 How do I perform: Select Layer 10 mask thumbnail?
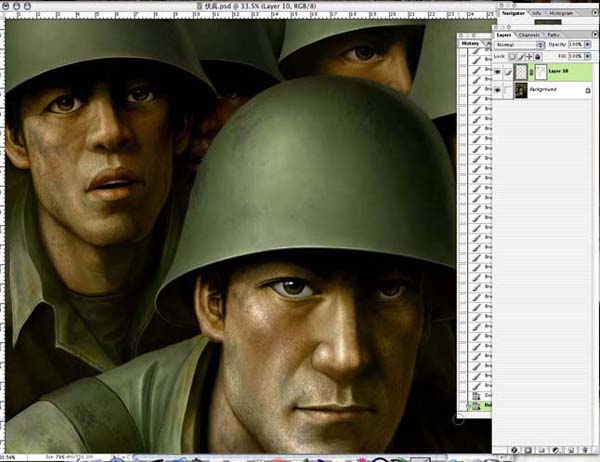(541, 72)
